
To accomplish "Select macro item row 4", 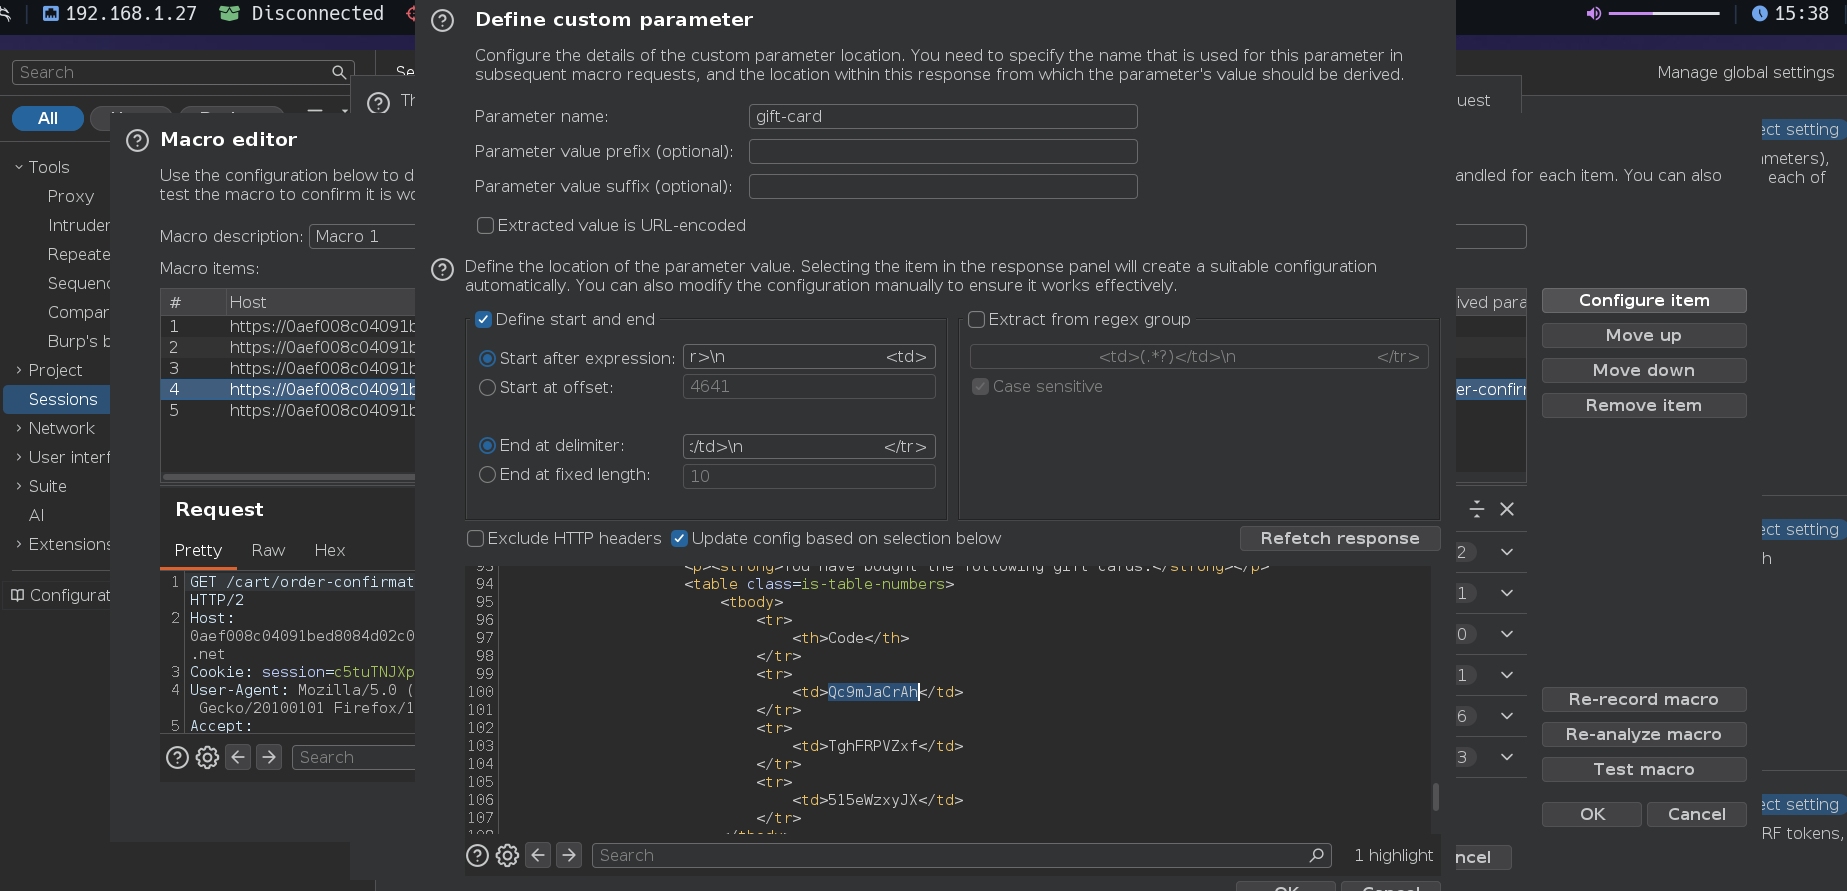I will click(288, 390).
